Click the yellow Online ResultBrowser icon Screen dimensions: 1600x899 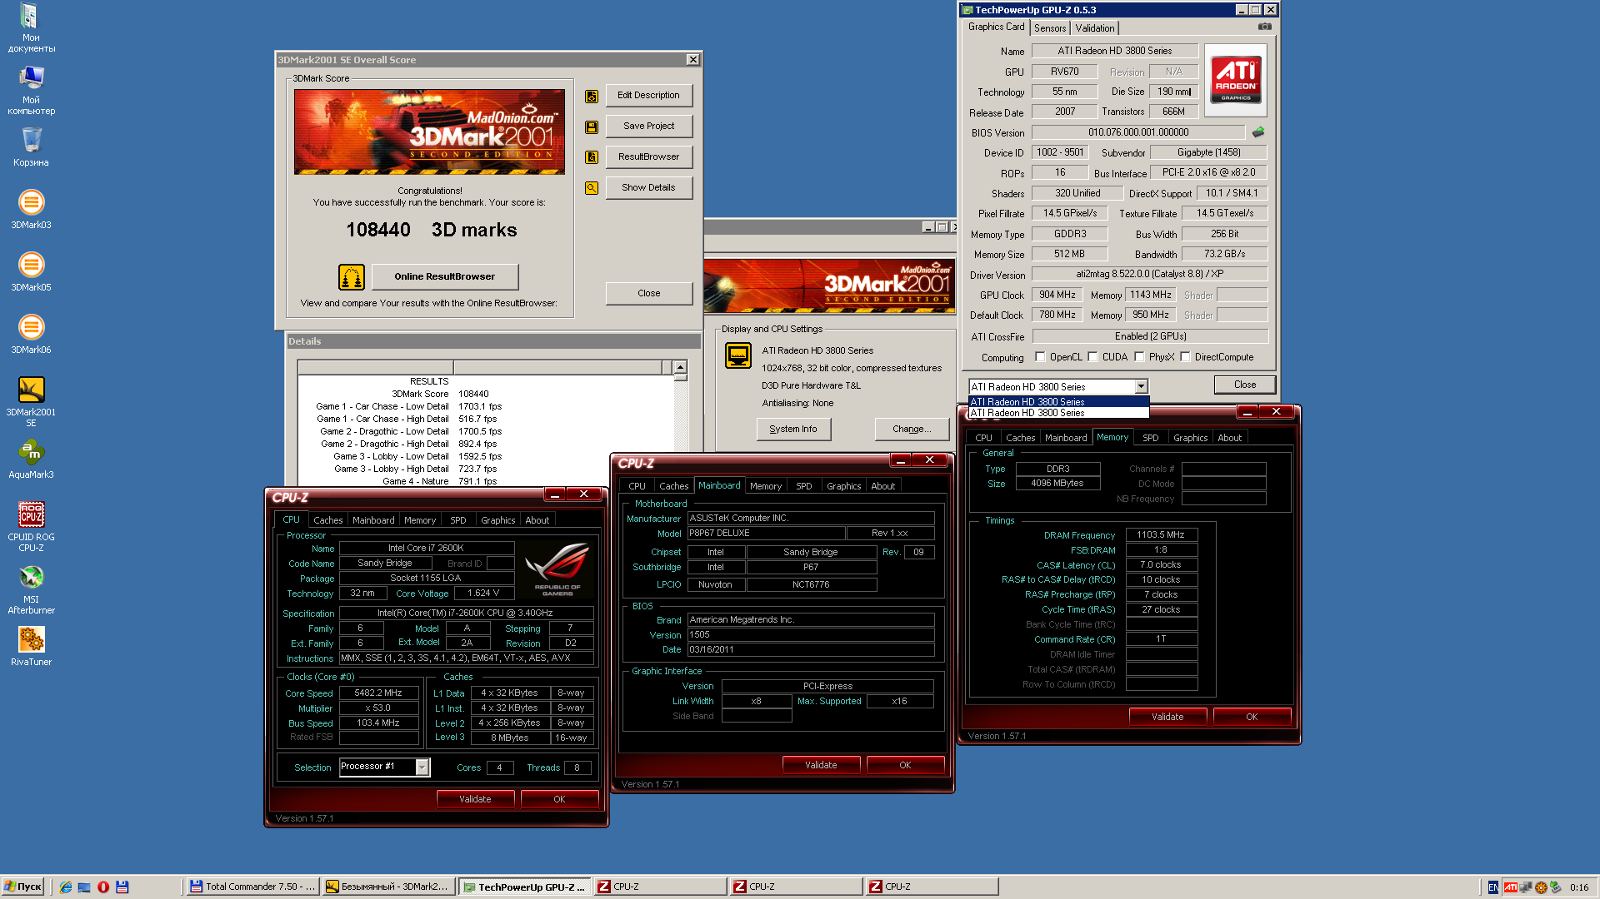coord(351,277)
